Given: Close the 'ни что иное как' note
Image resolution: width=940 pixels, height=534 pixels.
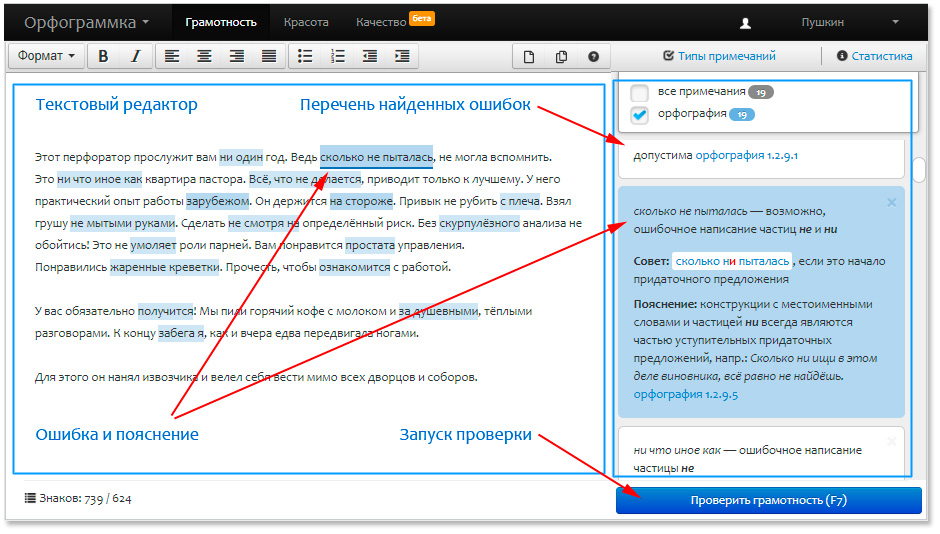Looking at the screenshot, I should coord(891,442).
